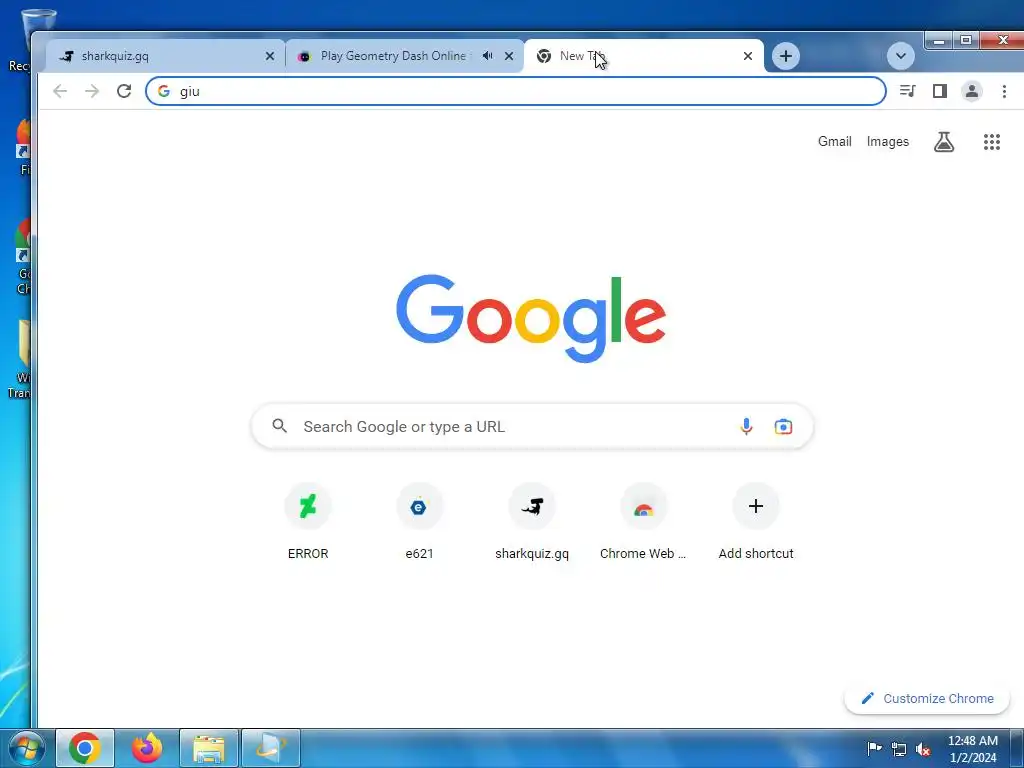1024x768 pixels.
Task: Open the Search Labs flask icon
Action: click(944, 142)
